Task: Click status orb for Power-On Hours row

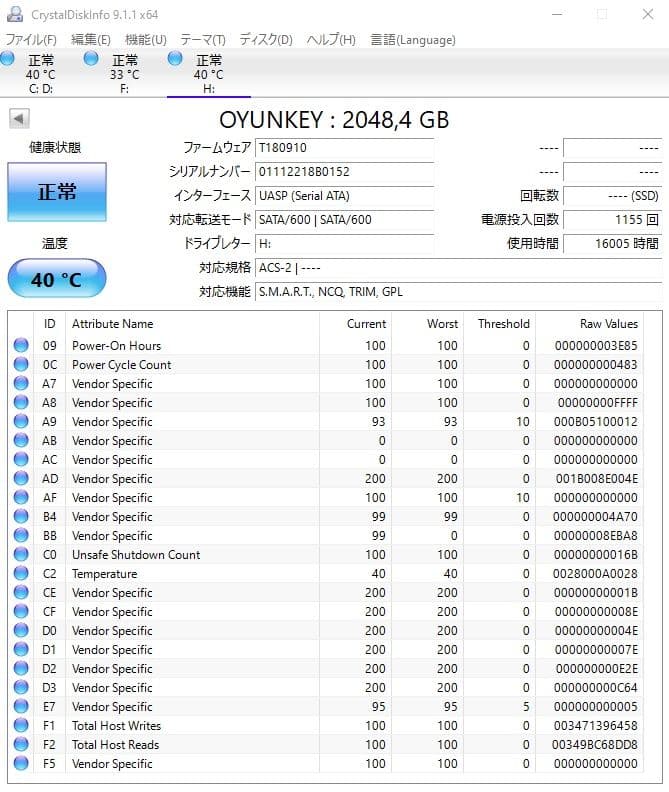Action: point(21,345)
